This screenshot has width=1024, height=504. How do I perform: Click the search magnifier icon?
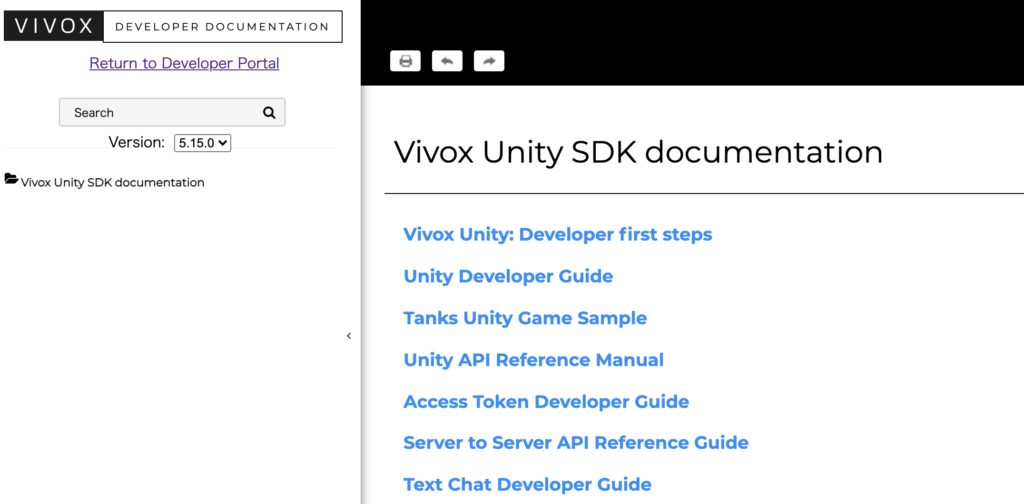tap(269, 112)
